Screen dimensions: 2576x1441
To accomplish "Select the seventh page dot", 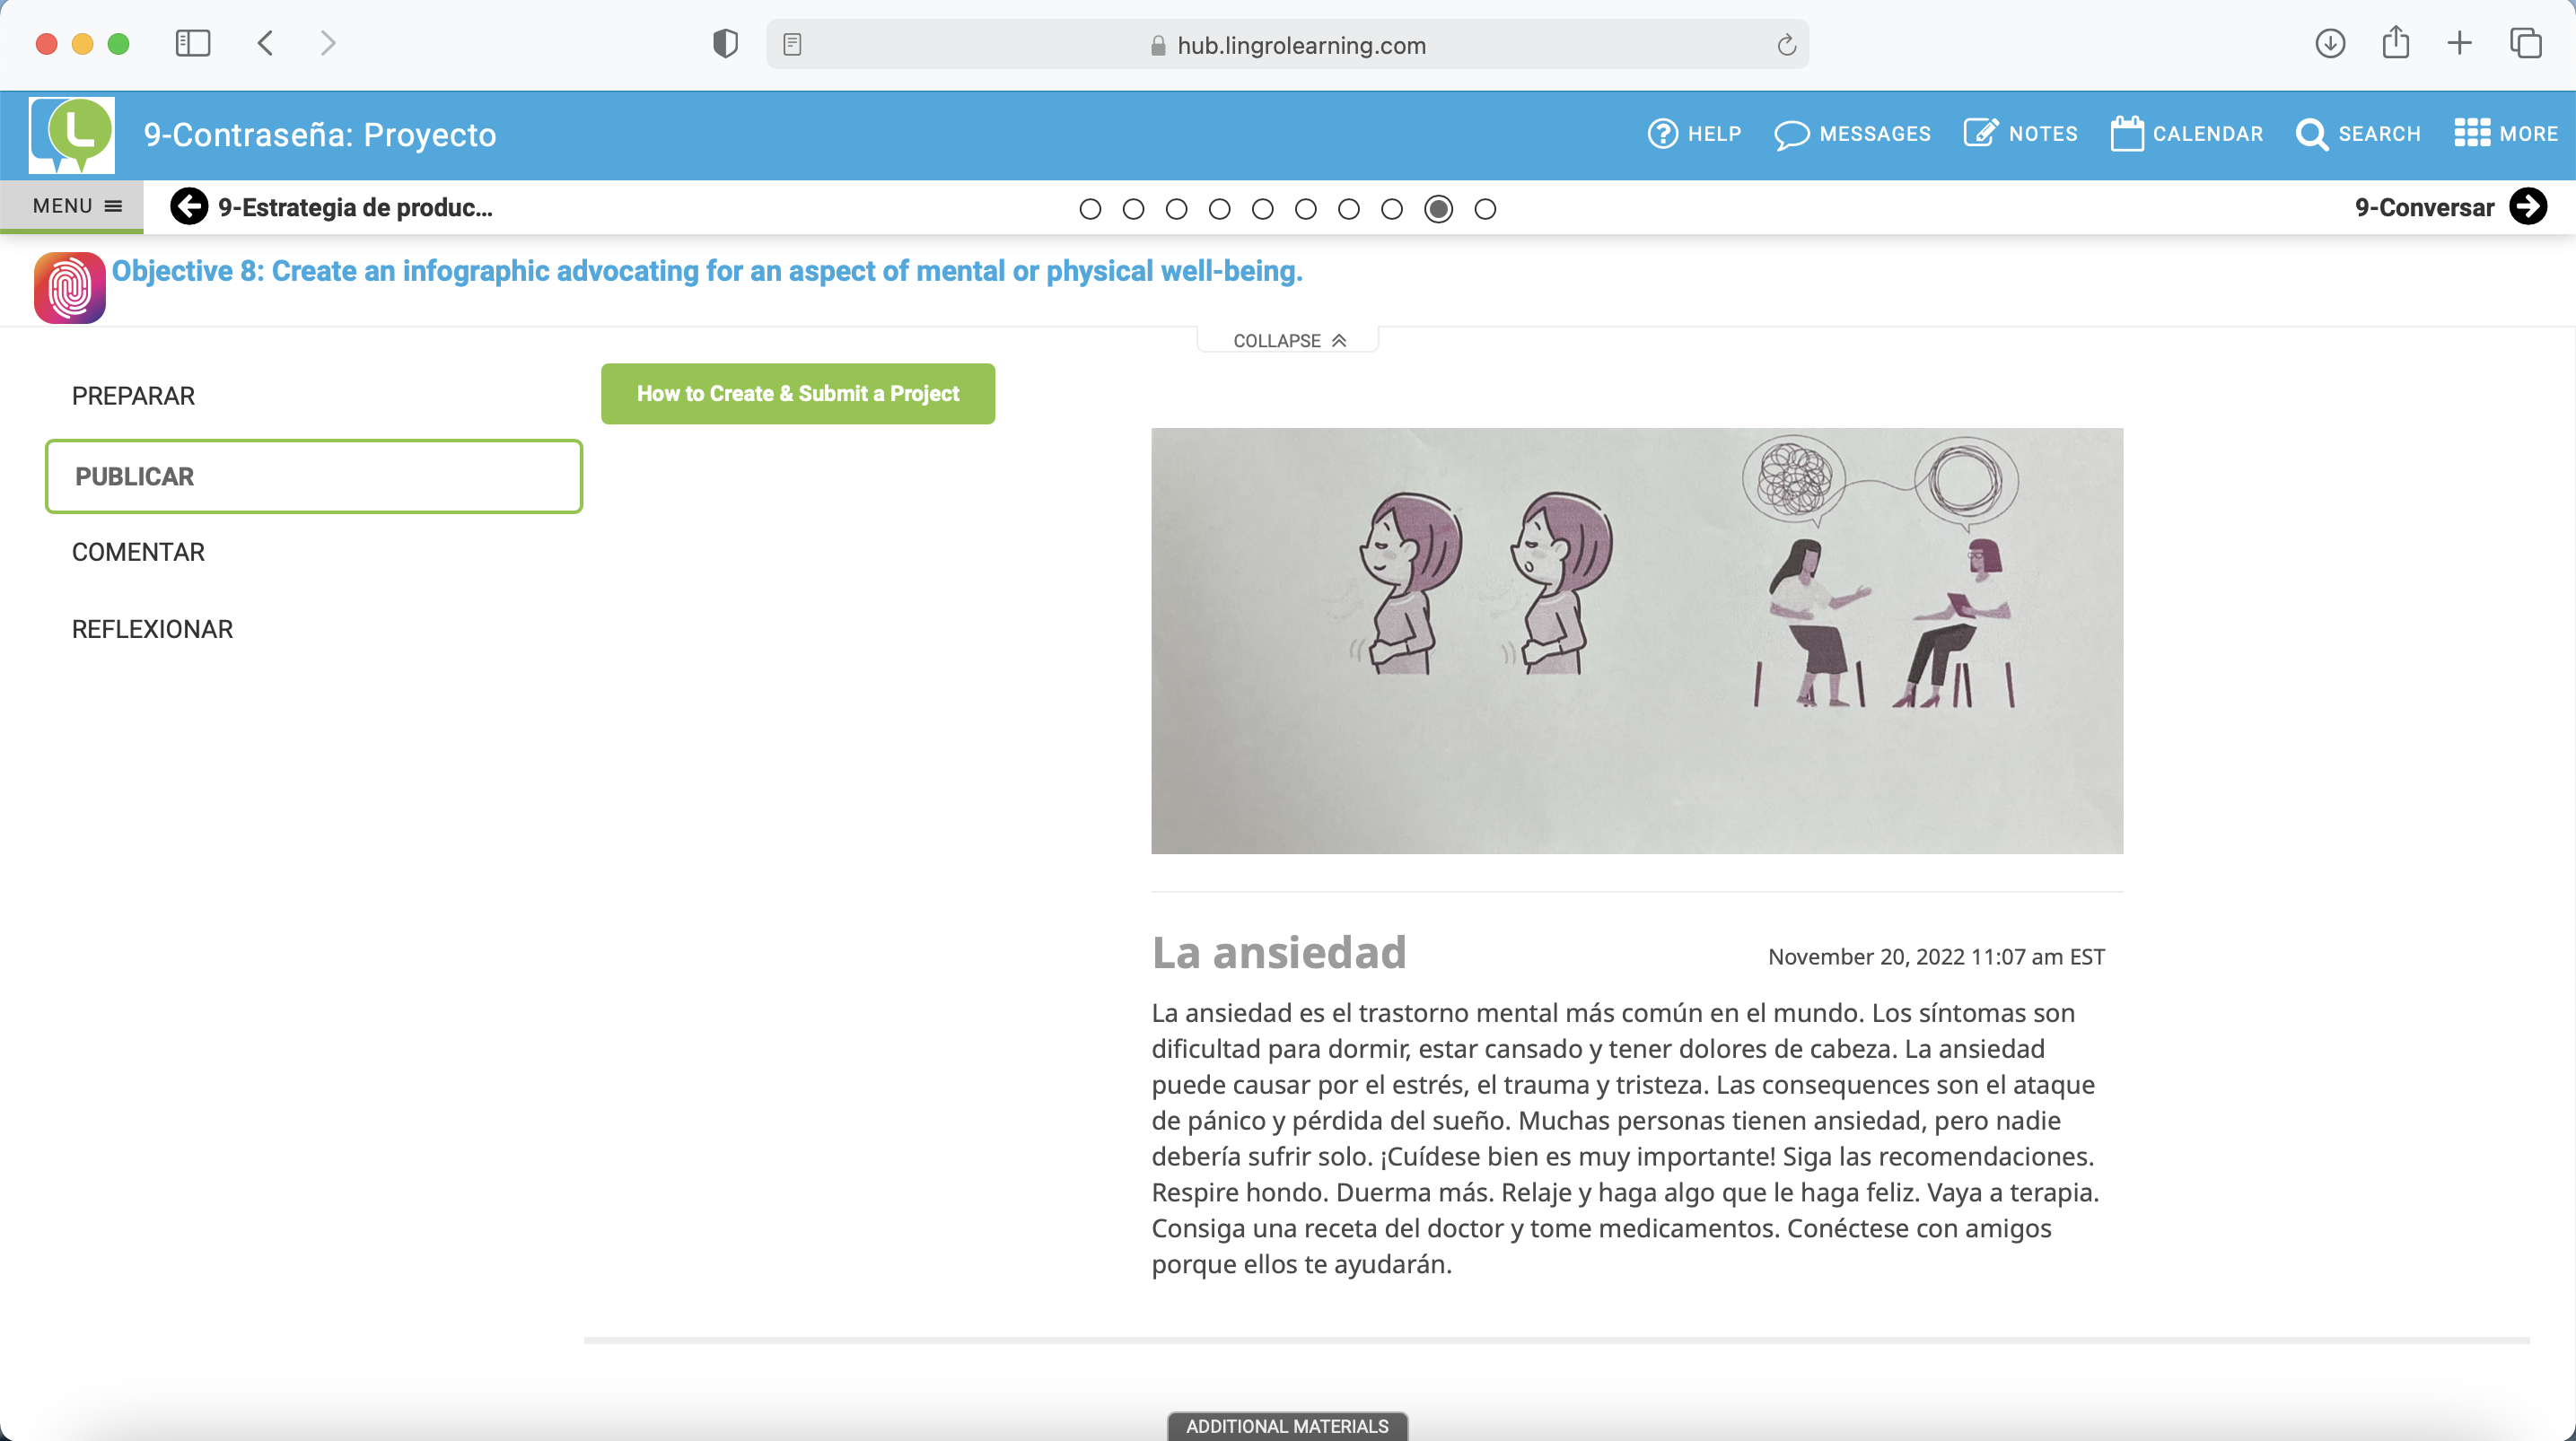I will tap(1348, 209).
